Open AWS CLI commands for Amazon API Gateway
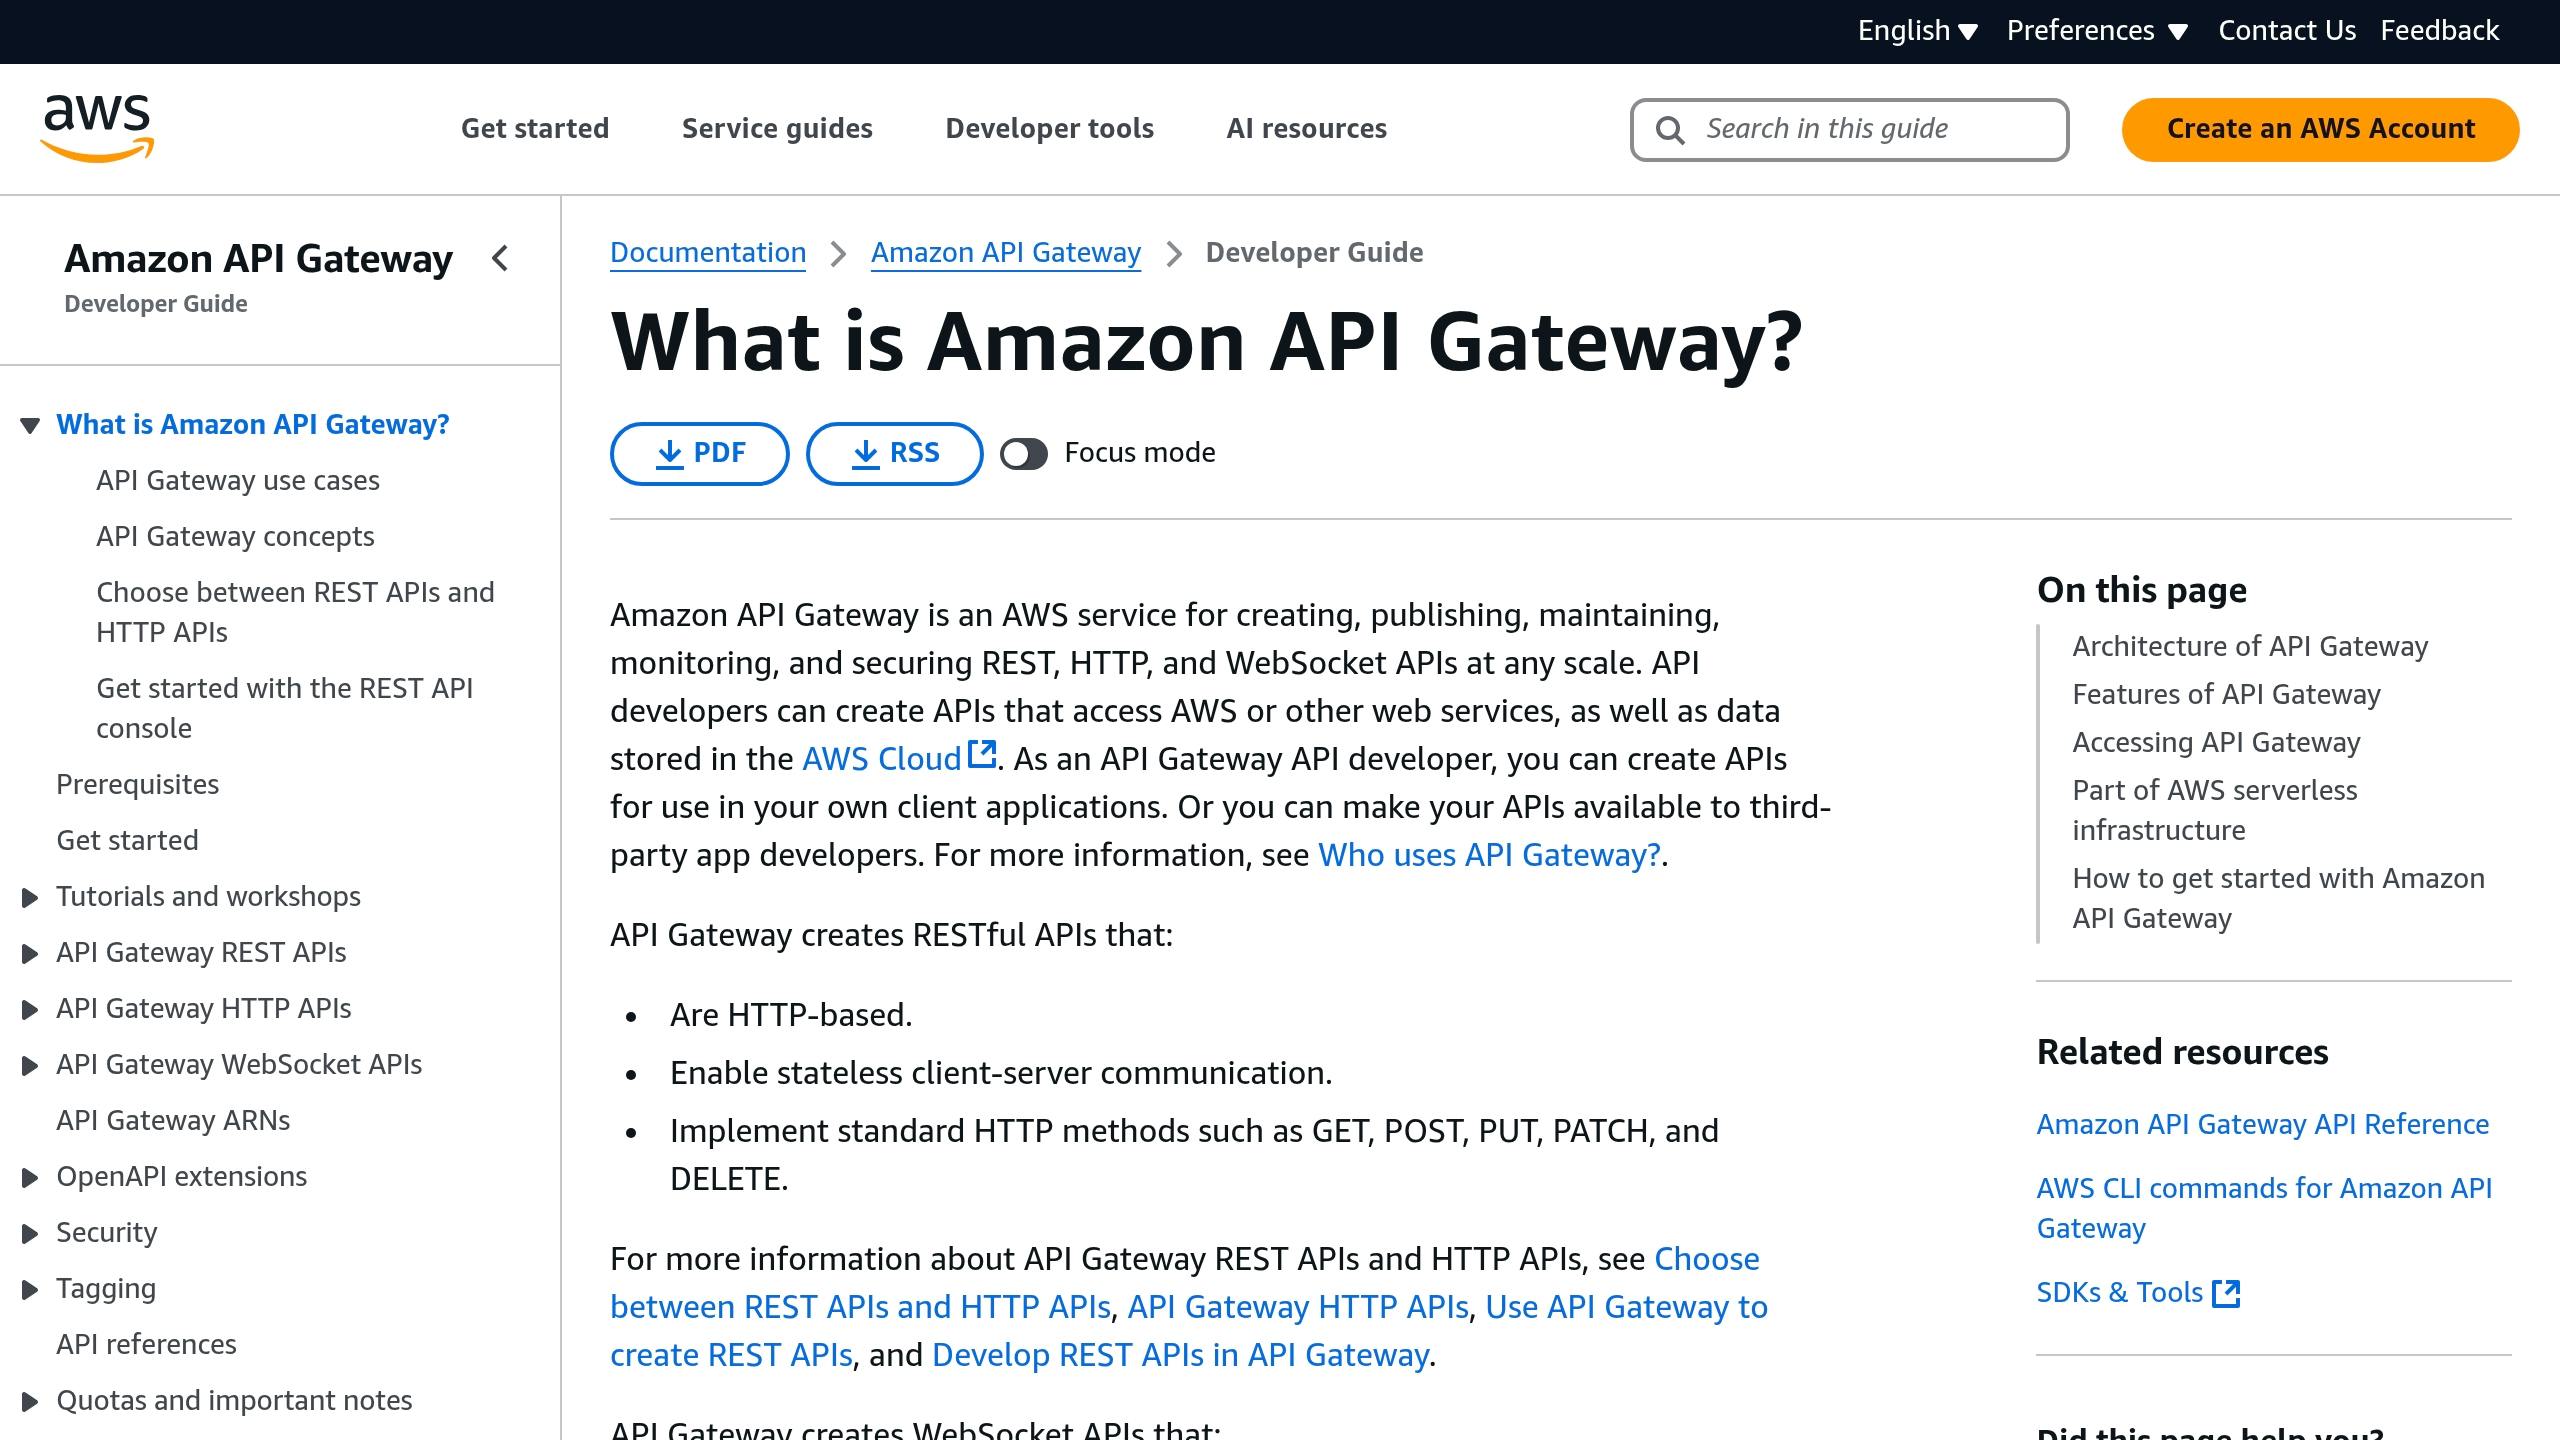The height and width of the screenshot is (1440, 2560). click(2264, 1208)
